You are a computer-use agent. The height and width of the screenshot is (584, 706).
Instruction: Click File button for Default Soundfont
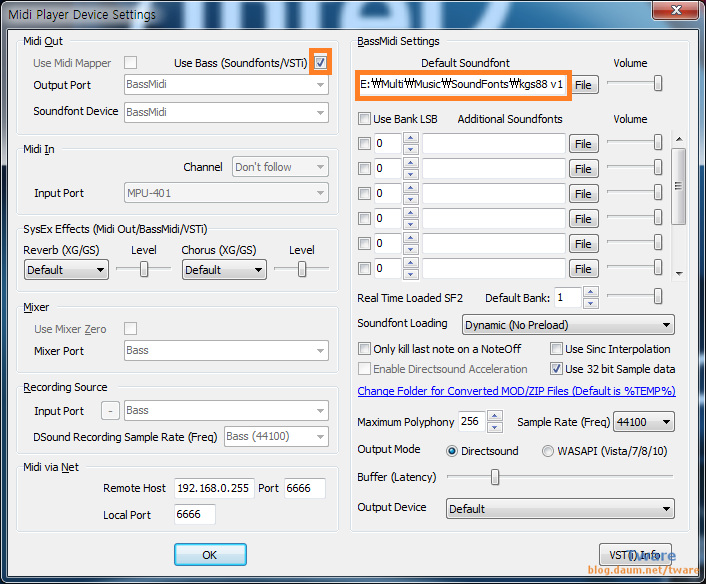pos(584,85)
